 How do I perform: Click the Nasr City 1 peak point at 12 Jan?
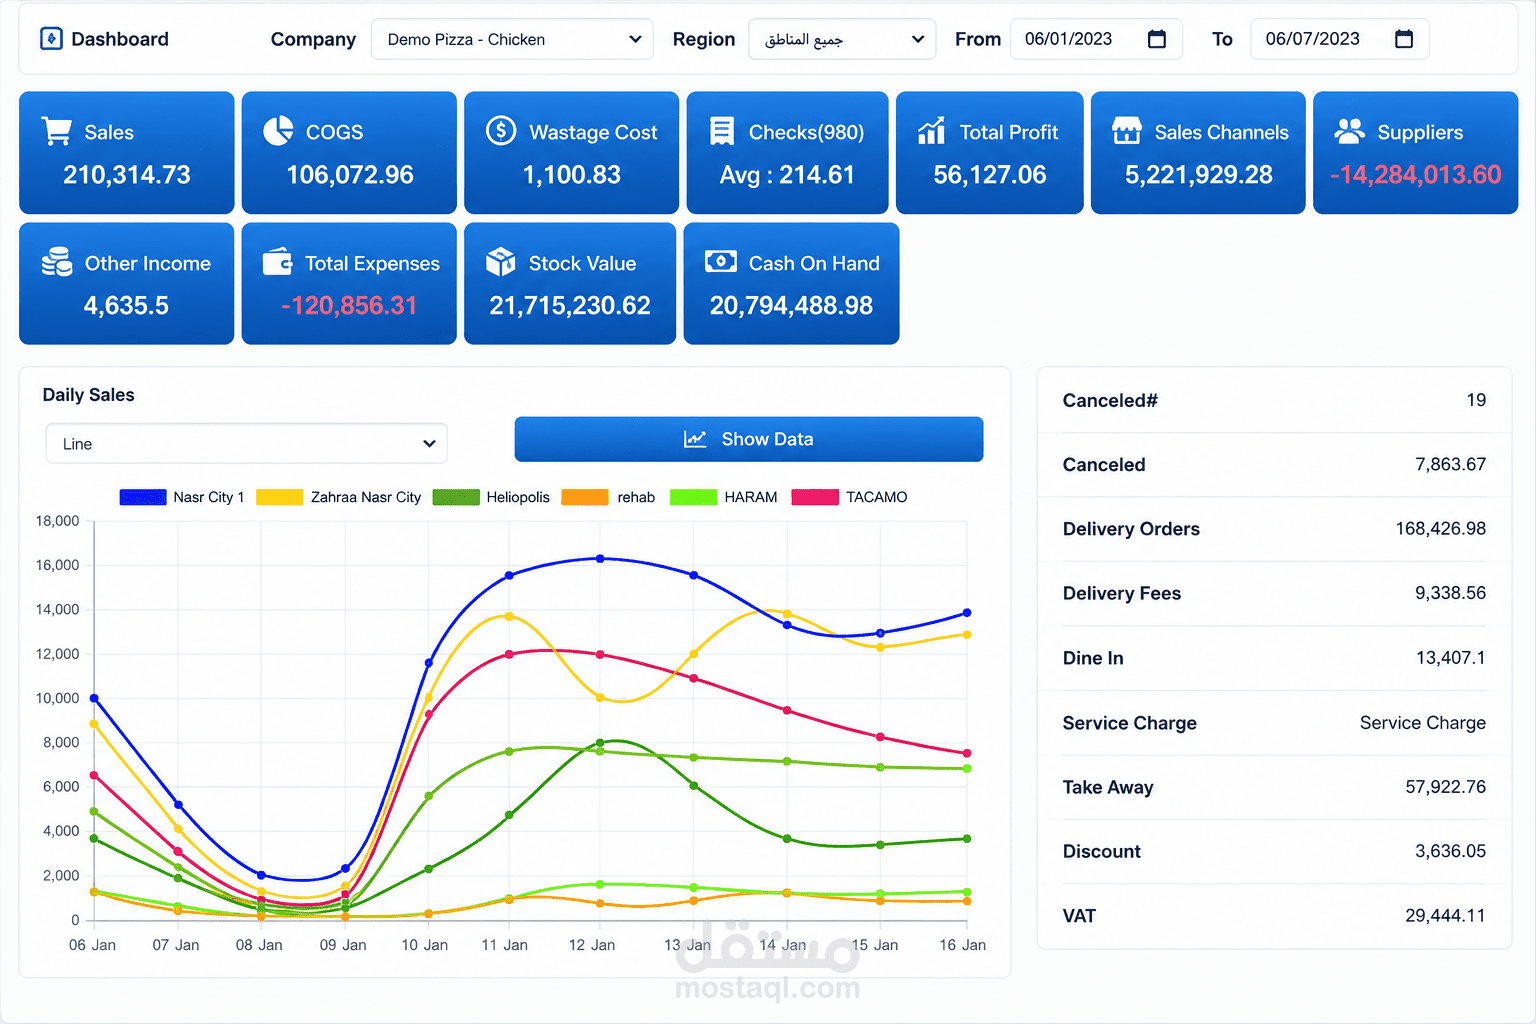pos(600,559)
